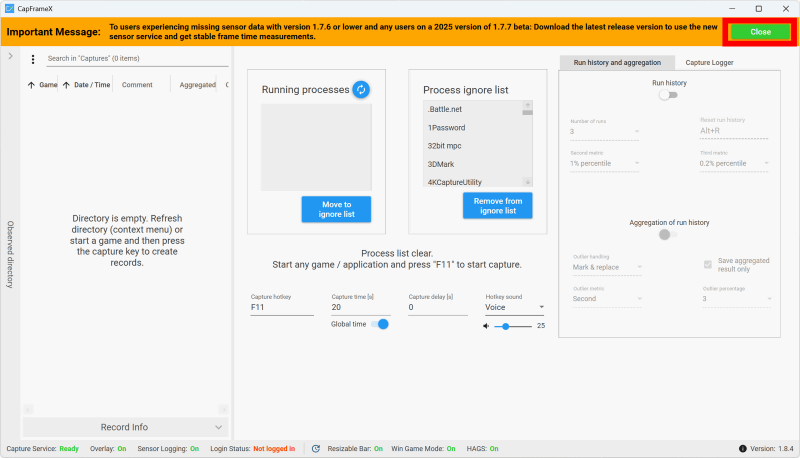Viewport: 800px width, 458px height.
Task: Switch to the Capture Logger tab
Action: tap(708, 62)
